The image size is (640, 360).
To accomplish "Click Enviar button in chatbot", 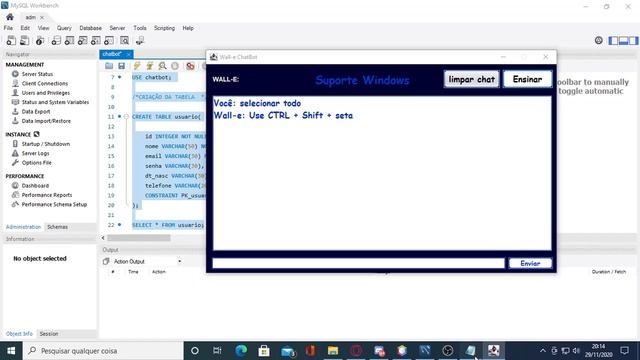I will click(530, 263).
